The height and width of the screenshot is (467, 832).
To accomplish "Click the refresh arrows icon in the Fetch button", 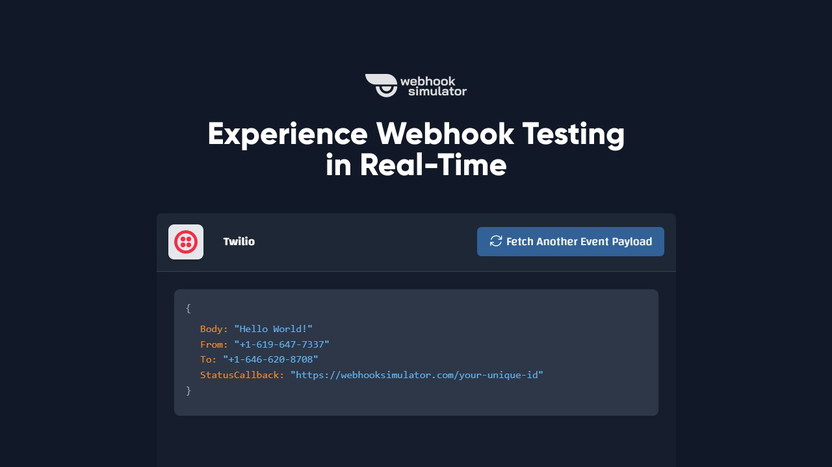I will point(495,242).
